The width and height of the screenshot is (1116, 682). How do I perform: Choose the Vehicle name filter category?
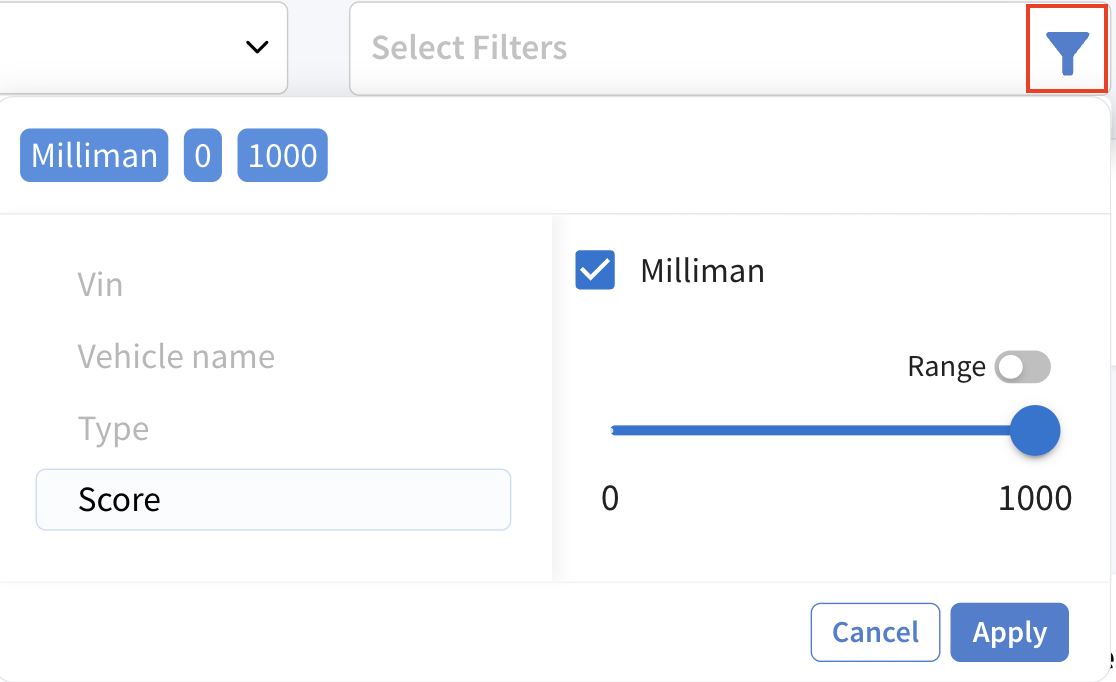pos(176,356)
